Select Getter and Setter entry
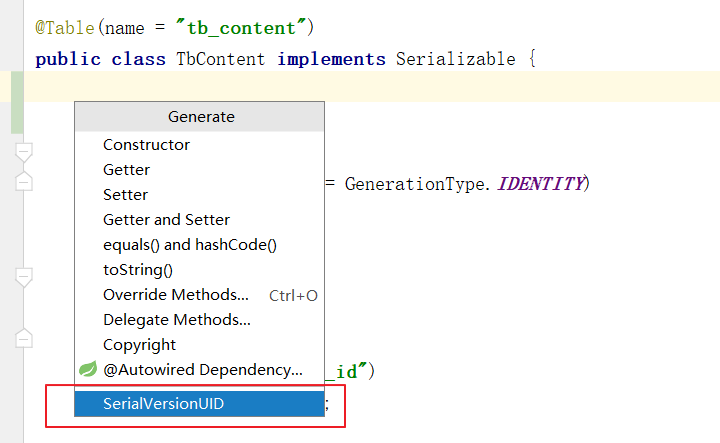 [x=199, y=220]
